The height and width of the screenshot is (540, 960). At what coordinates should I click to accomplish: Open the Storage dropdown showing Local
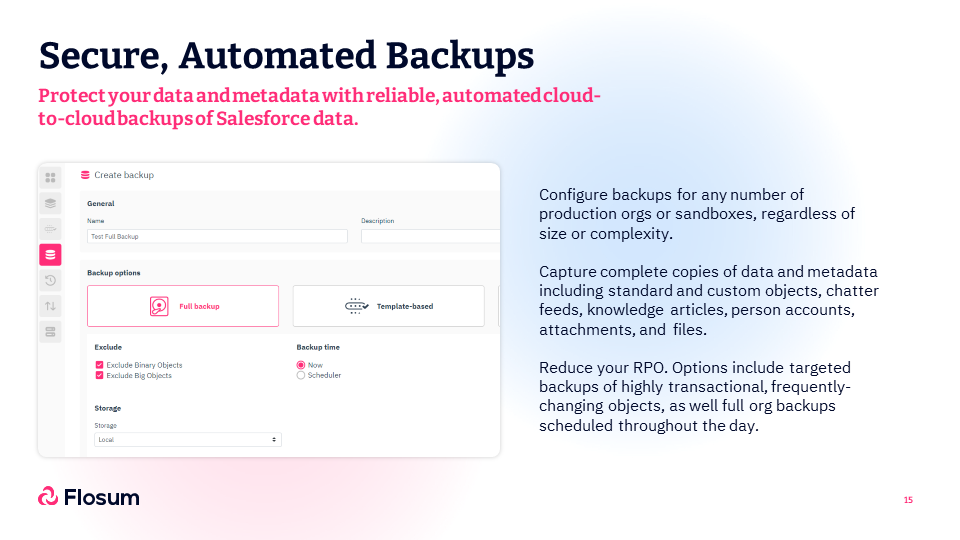point(188,440)
